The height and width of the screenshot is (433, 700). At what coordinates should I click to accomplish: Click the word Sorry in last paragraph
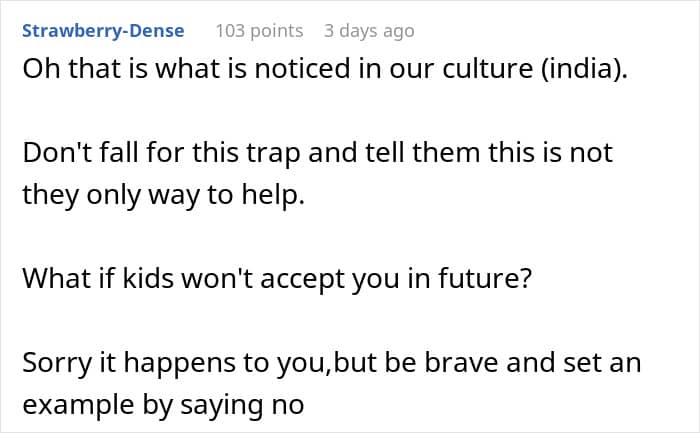pos(57,364)
